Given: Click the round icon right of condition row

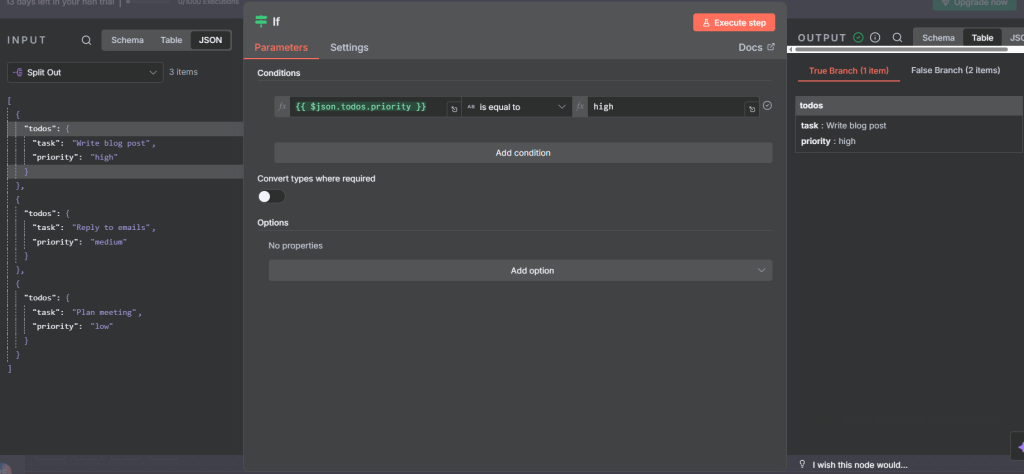Looking at the screenshot, I should tap(767, 106).
